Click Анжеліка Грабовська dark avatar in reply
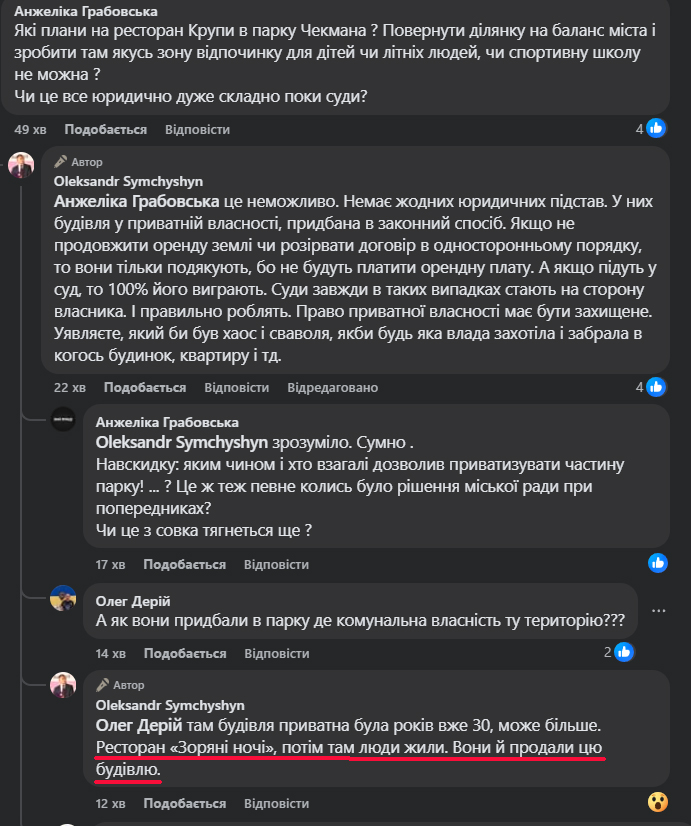This screenshot has height=826, width=691. pos(63,419)
